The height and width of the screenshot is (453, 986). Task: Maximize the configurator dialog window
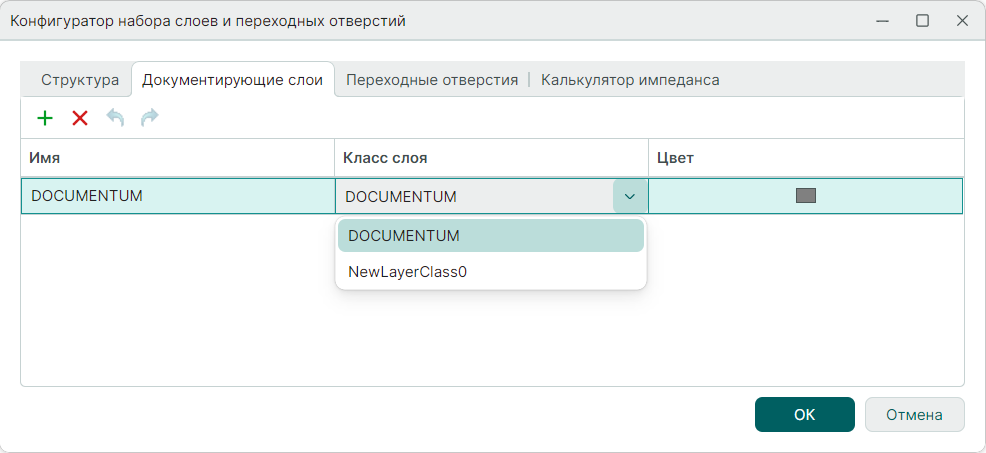tap(922, 21)
